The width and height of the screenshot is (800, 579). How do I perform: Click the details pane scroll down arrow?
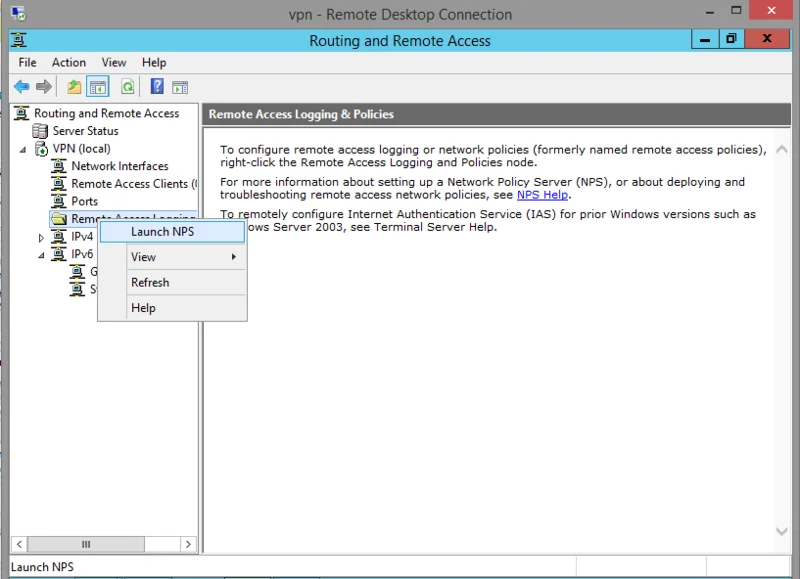(x=781, y=531)
